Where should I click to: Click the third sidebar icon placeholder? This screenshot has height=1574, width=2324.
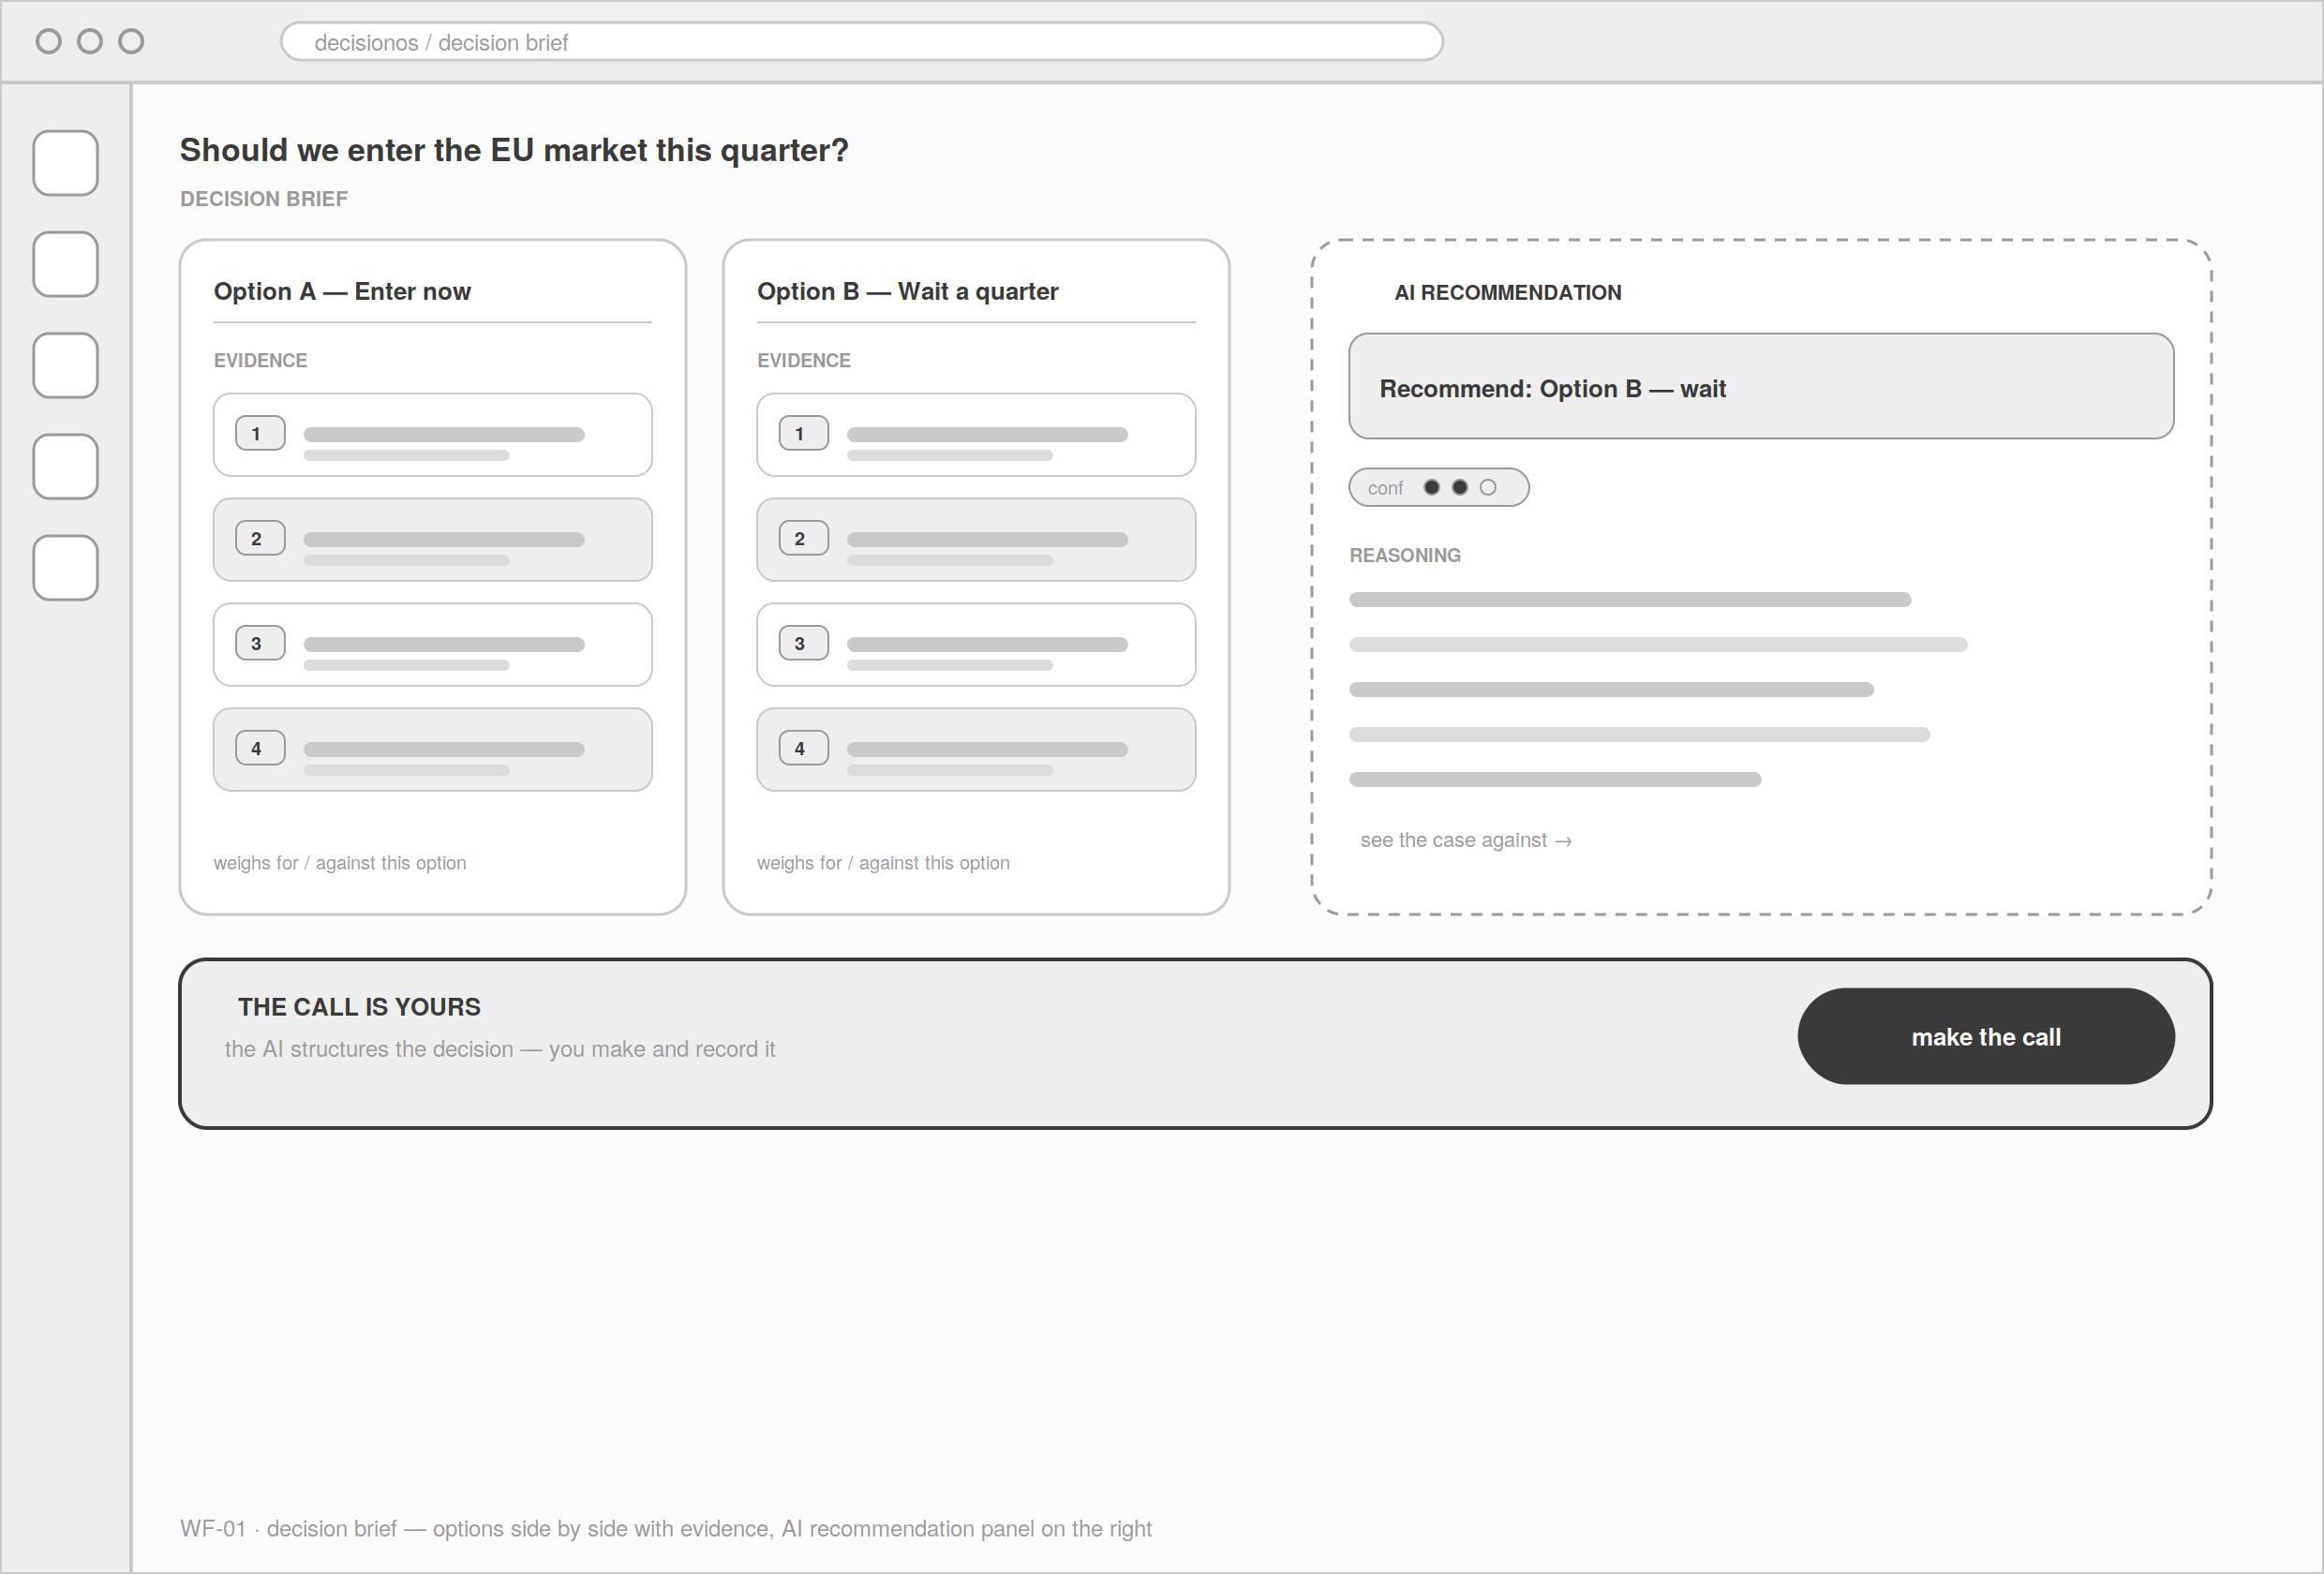pos(65,365)
